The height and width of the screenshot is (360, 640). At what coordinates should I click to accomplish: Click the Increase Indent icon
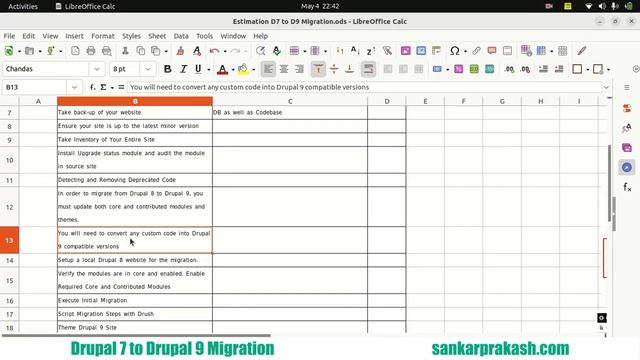[543, 69]
